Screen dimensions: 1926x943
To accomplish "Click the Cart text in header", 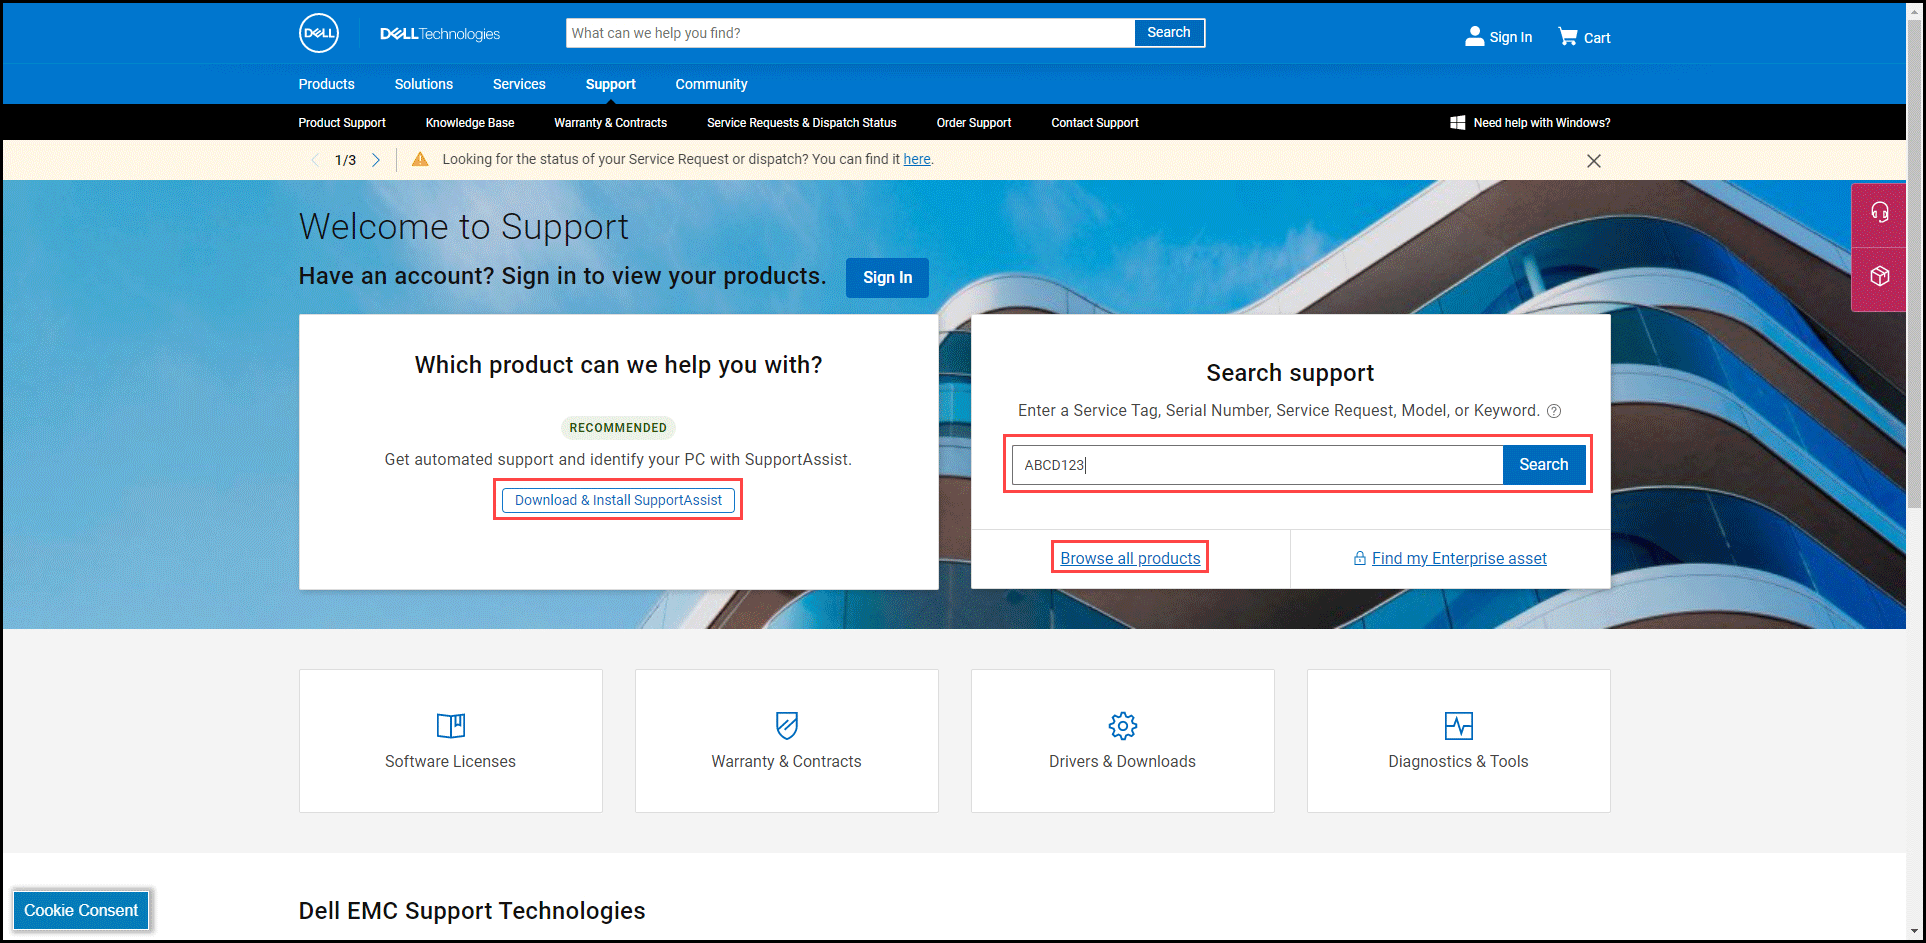I will (1598, 38).
